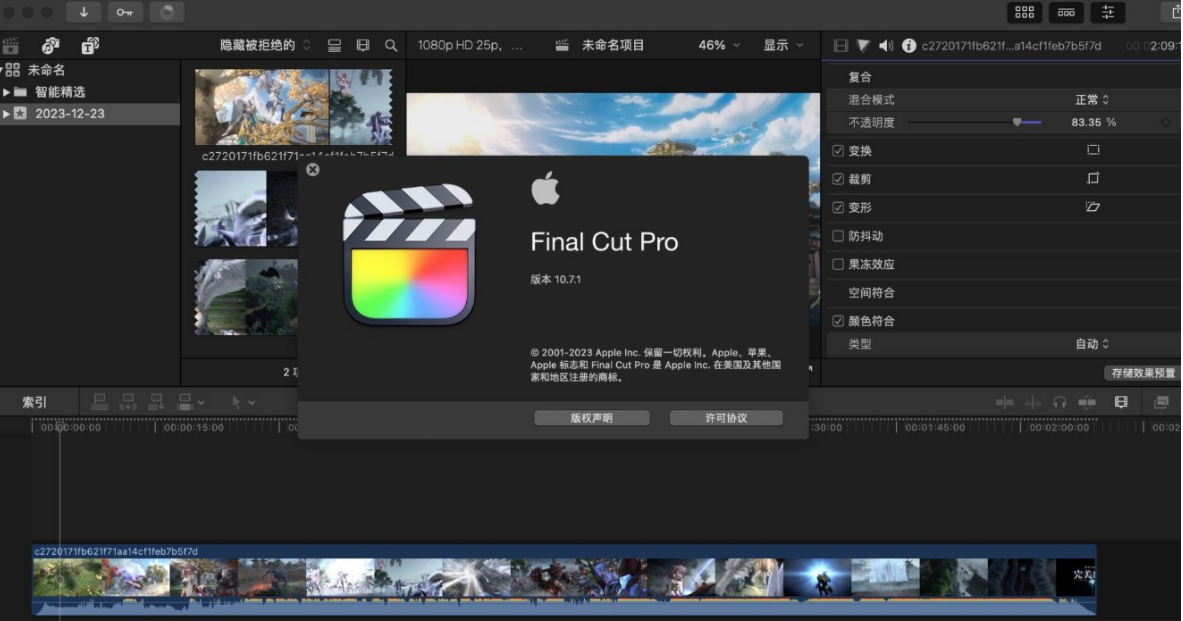Select the 2023-12-23 event row
This screenshot has width=1183, height=621.
(90, 114)
